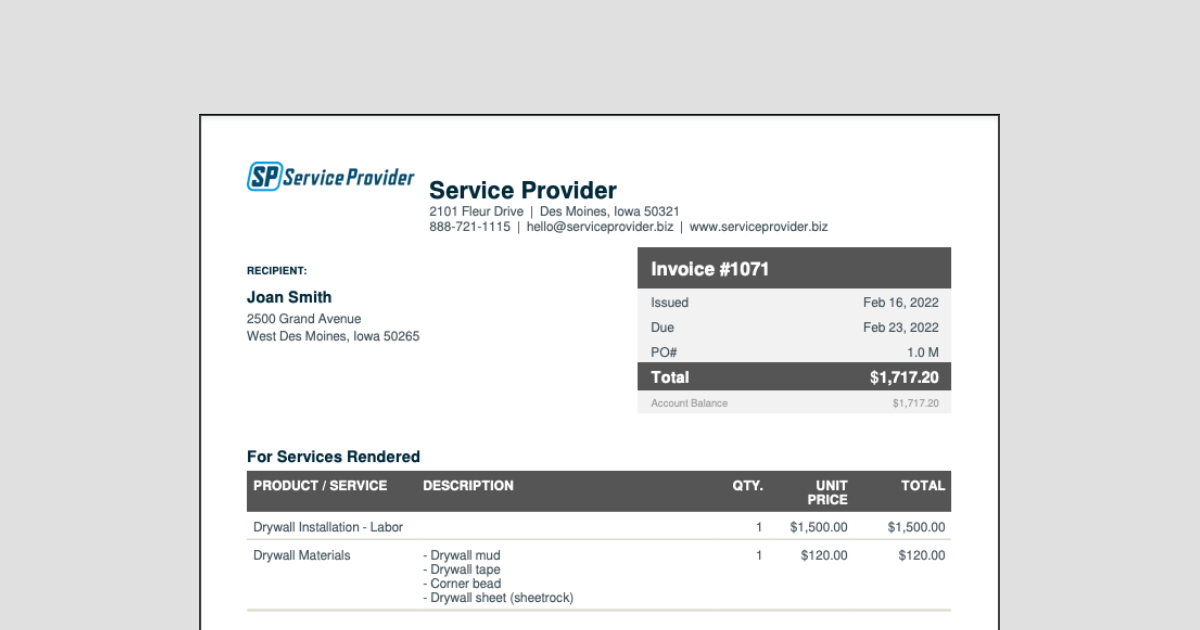Click the '- Drywall mud' description line
The image size is (1200, 630).
point(462,556)
